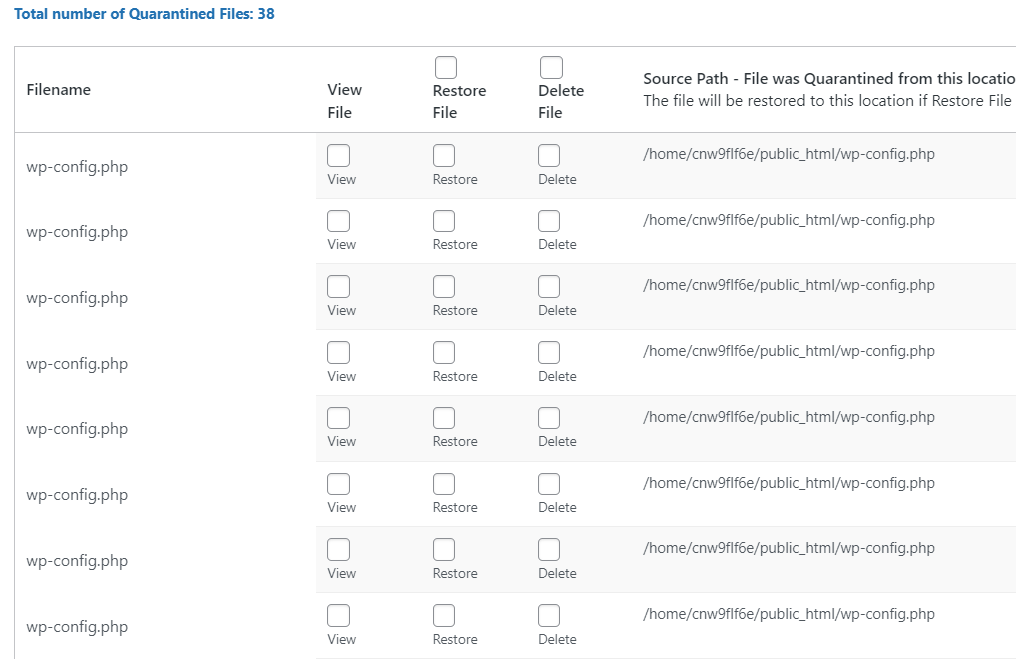The image size is (1016, 659).
Task: Check the Delete File select-all header checkbox
Action: [x=550, y=67]
